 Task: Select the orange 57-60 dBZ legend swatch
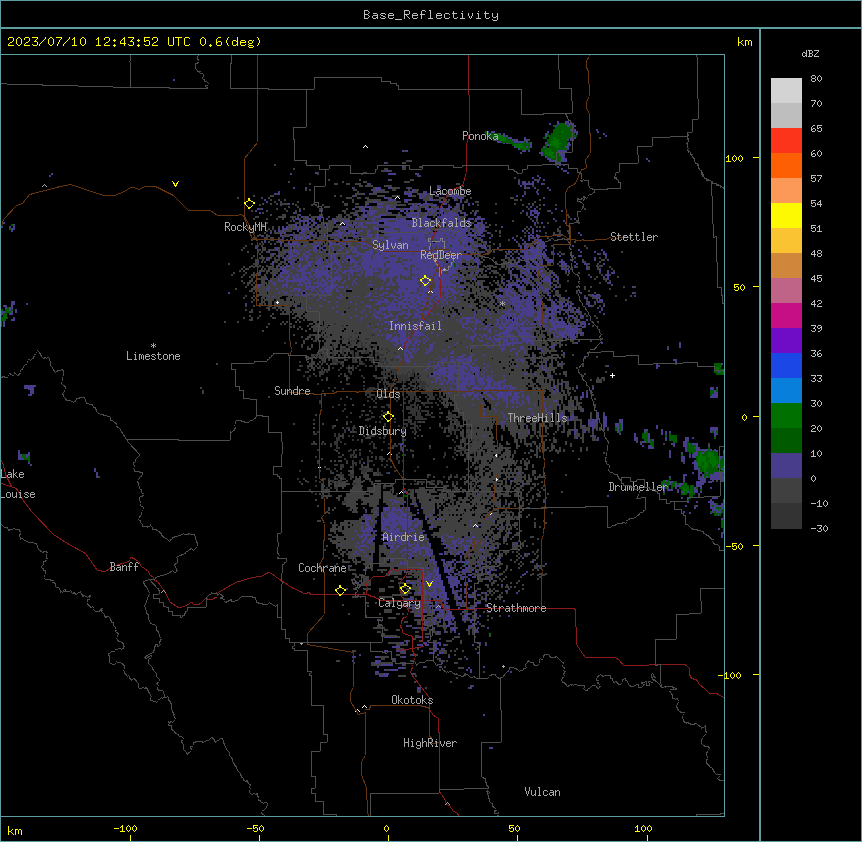[x=786, y=165]
